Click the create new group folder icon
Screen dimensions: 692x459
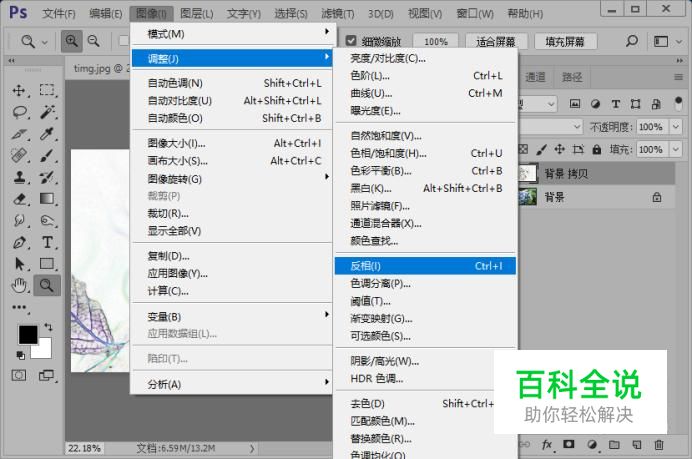point(614,444)
